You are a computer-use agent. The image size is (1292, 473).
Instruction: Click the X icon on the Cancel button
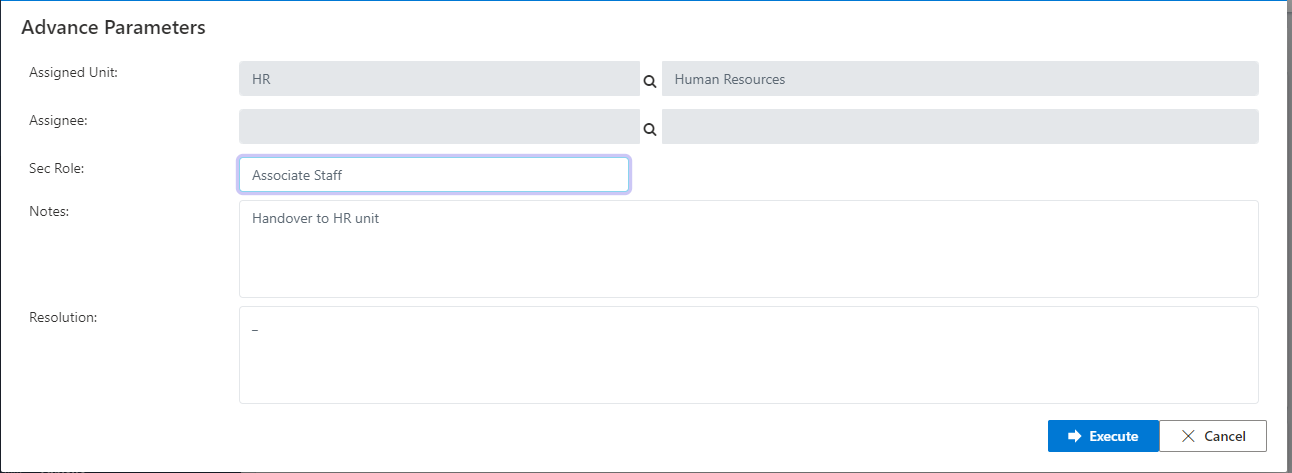[1188, 436]
